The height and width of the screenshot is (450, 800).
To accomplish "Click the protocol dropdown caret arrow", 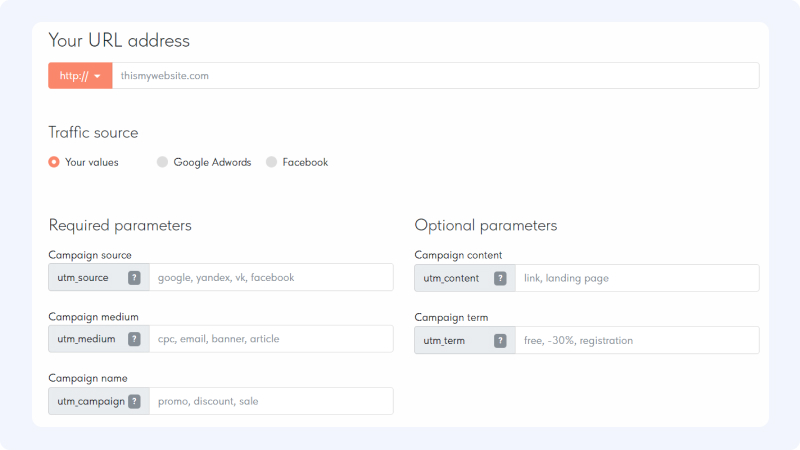I will pos(97,77).
